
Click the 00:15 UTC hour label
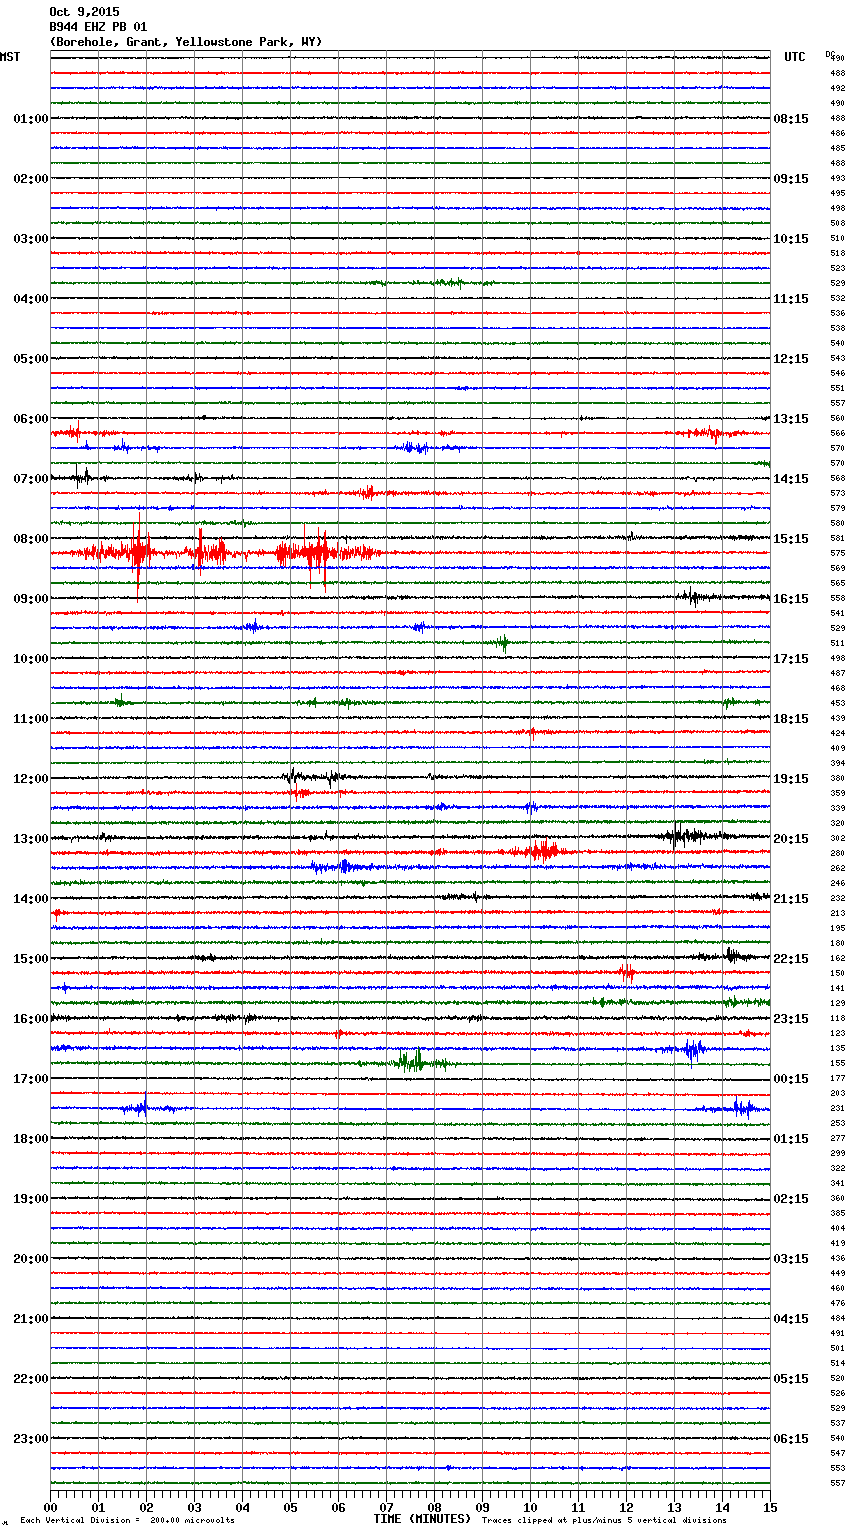(x=791, y=1079)
